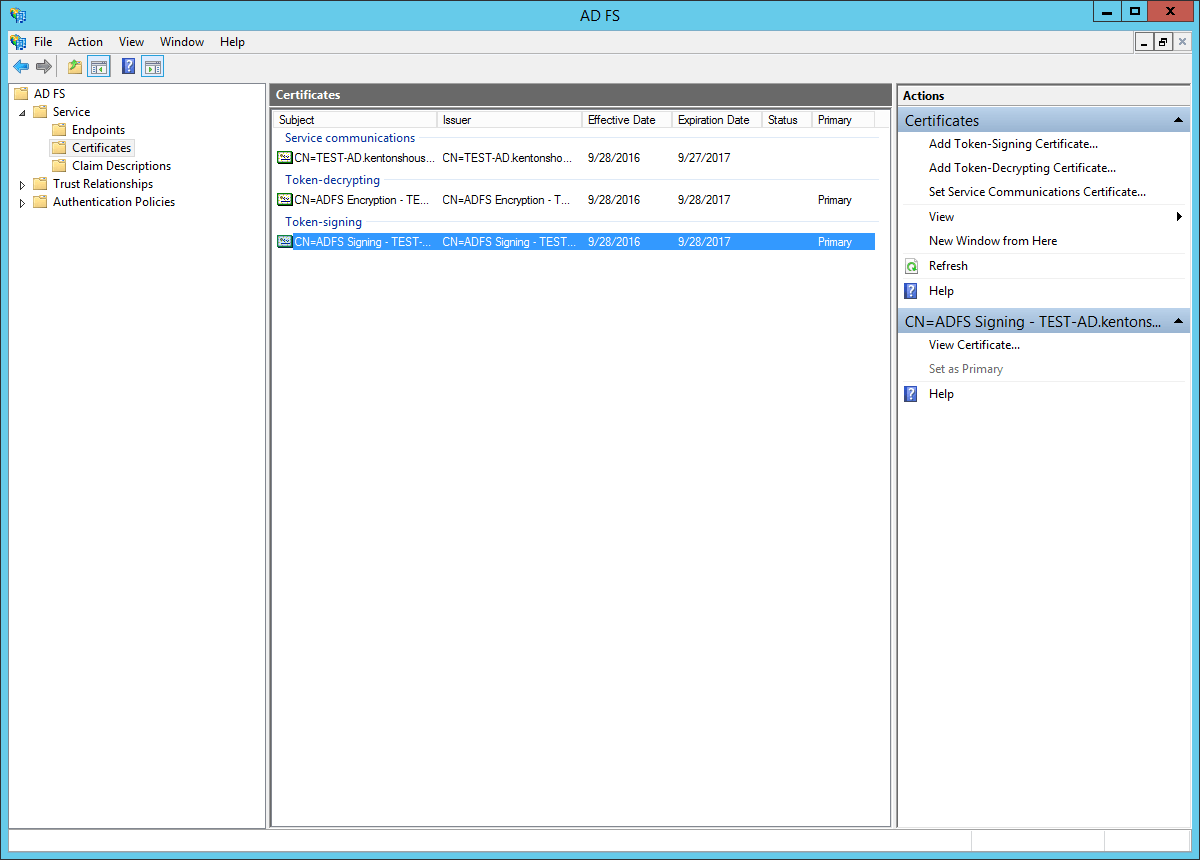Click the AD FS root folder icon
This screenshot has width=1200, height=860.
pyautogui.click(x=21, y=94)
